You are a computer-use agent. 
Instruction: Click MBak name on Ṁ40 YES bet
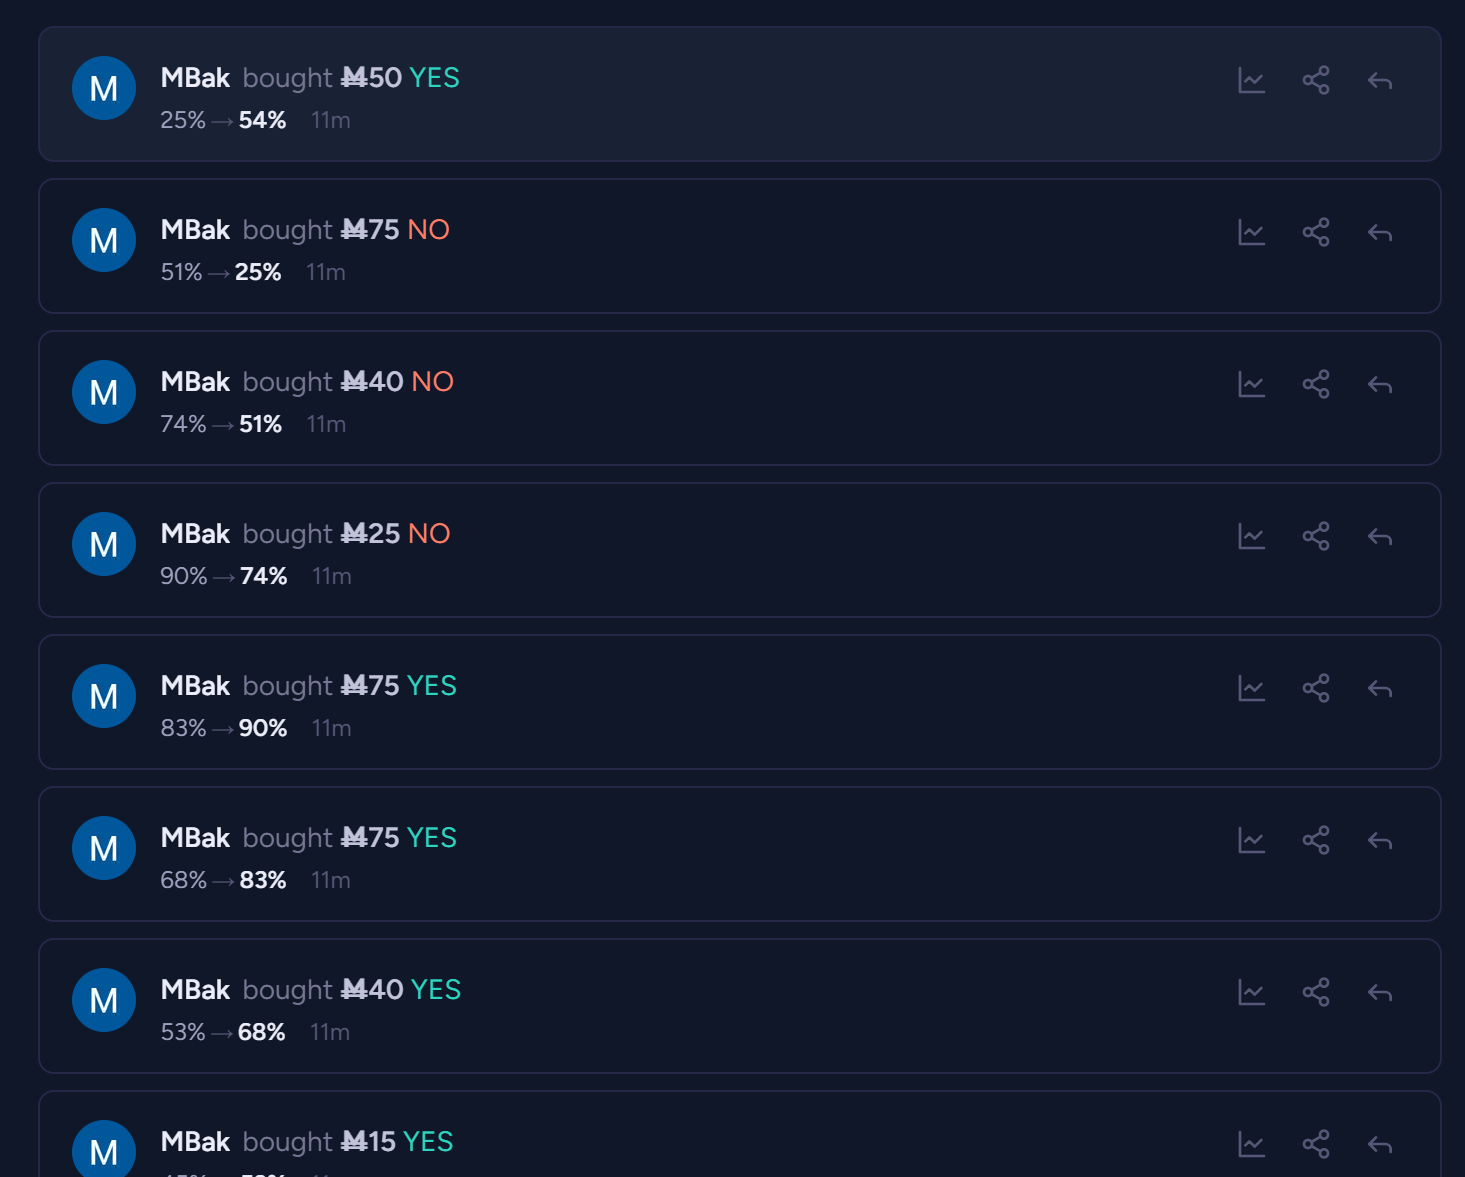click(195, 990)
